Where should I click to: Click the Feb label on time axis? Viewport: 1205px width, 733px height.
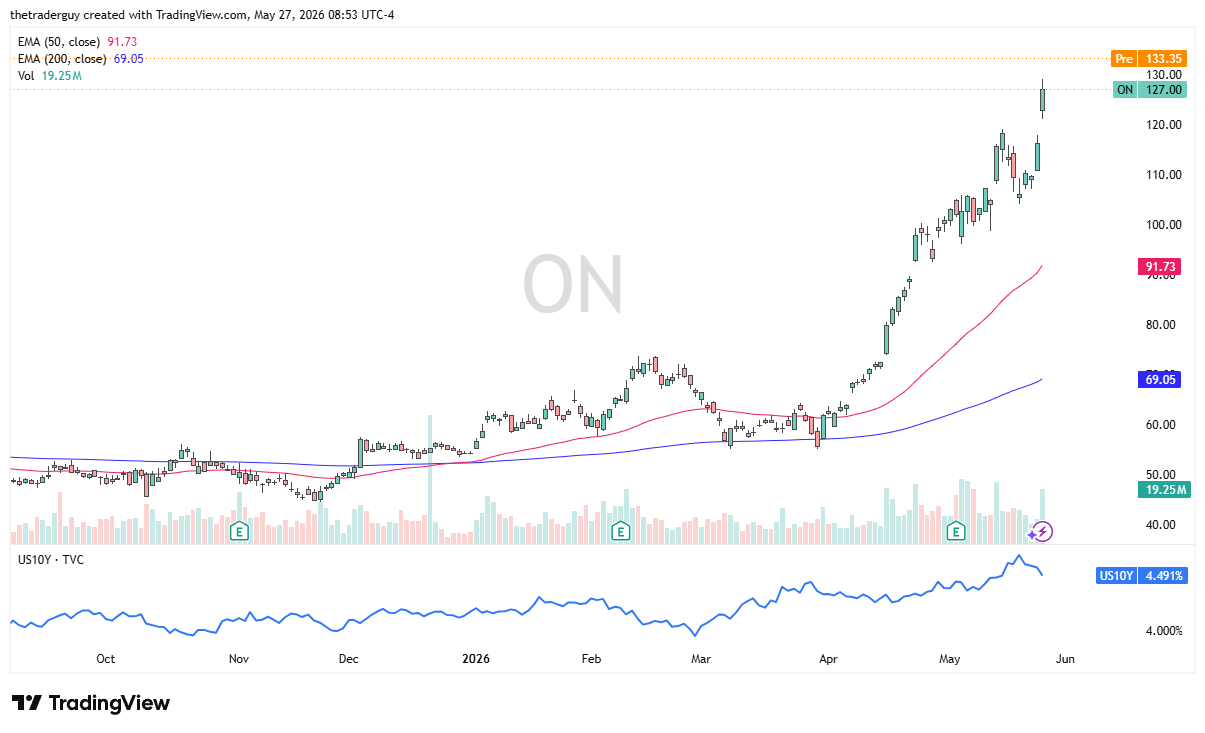tap(591, 659)
